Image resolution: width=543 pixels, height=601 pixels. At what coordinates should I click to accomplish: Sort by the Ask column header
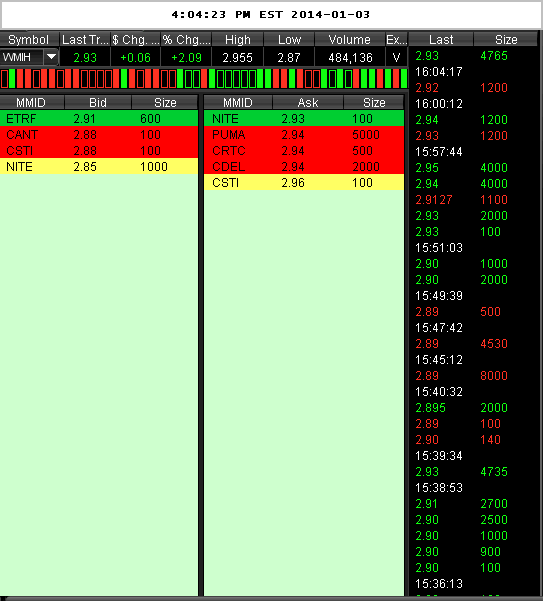(x=308, y=103)
